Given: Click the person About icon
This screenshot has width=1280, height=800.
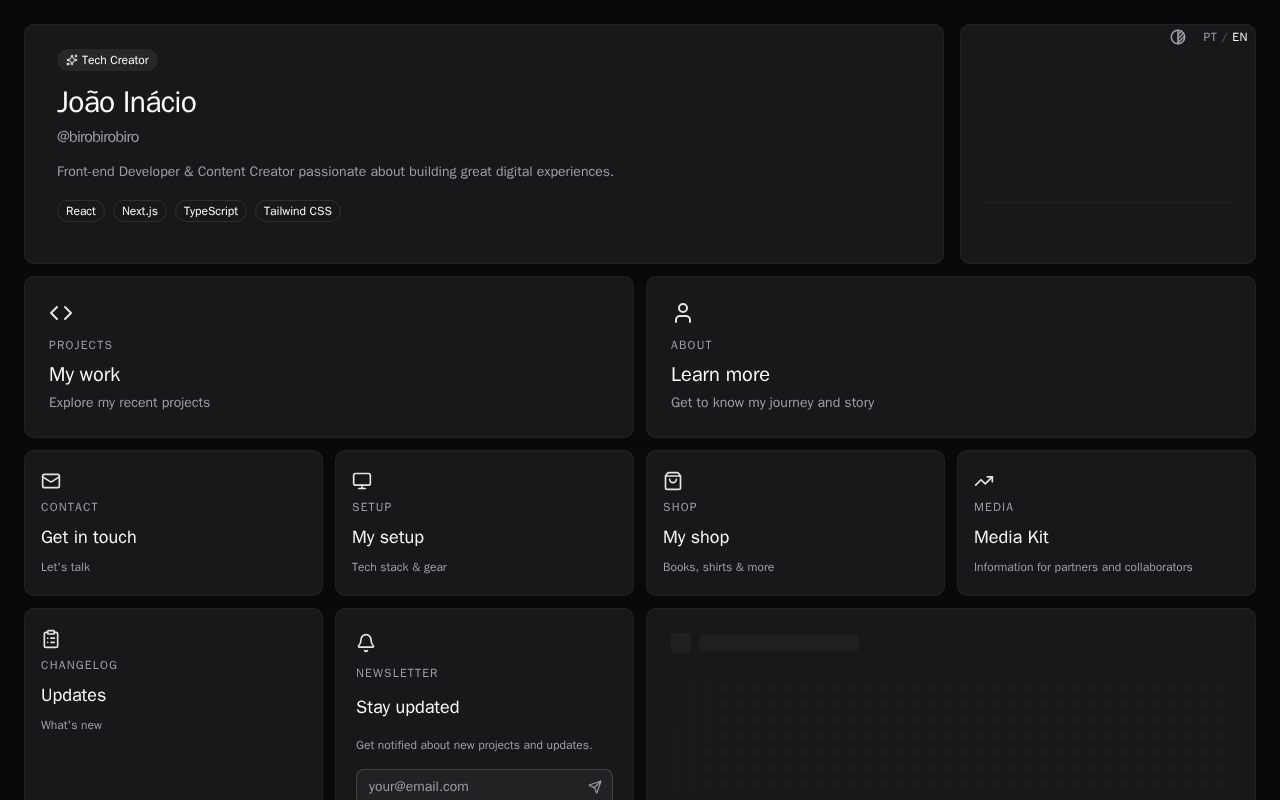Looking at the screenshot, I should click(x=683, y=313).
